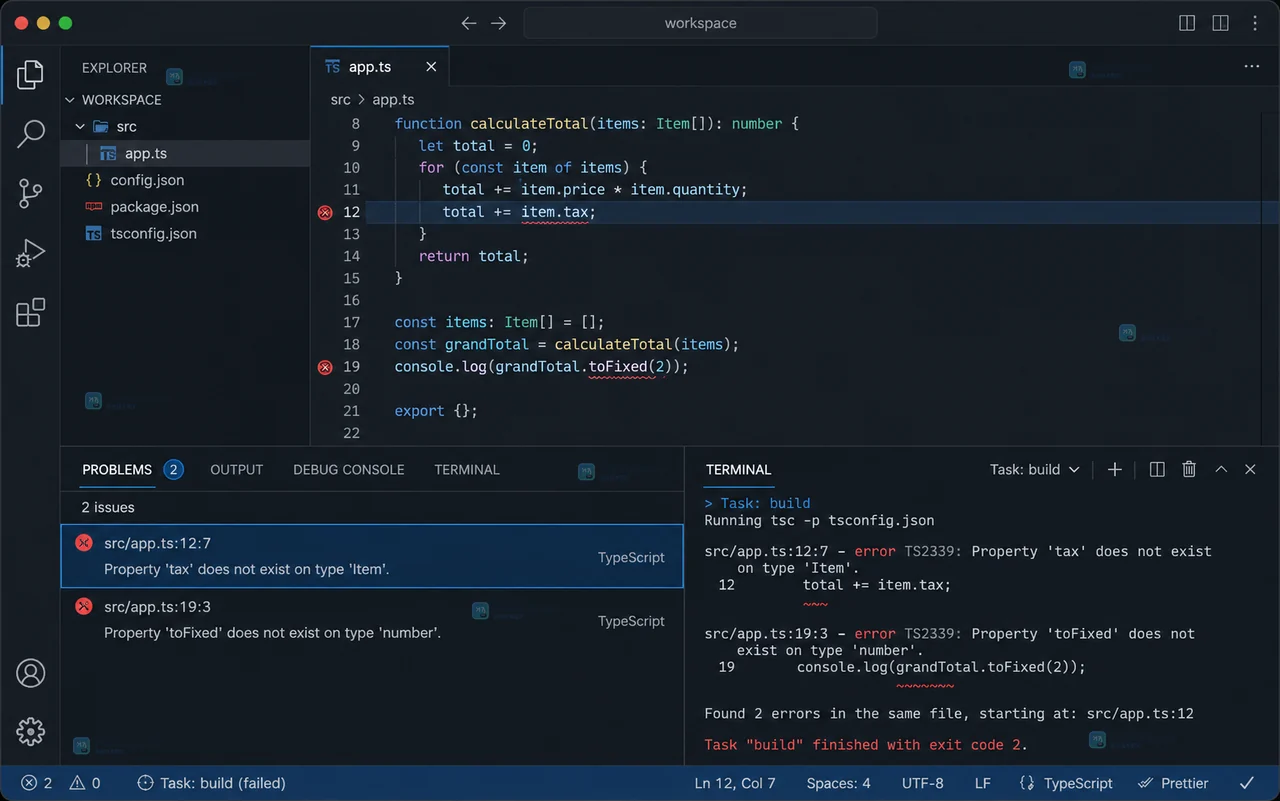Click the error glyph on line 12
This screenshot has height=801, width=1280.
tap(324, 212)
